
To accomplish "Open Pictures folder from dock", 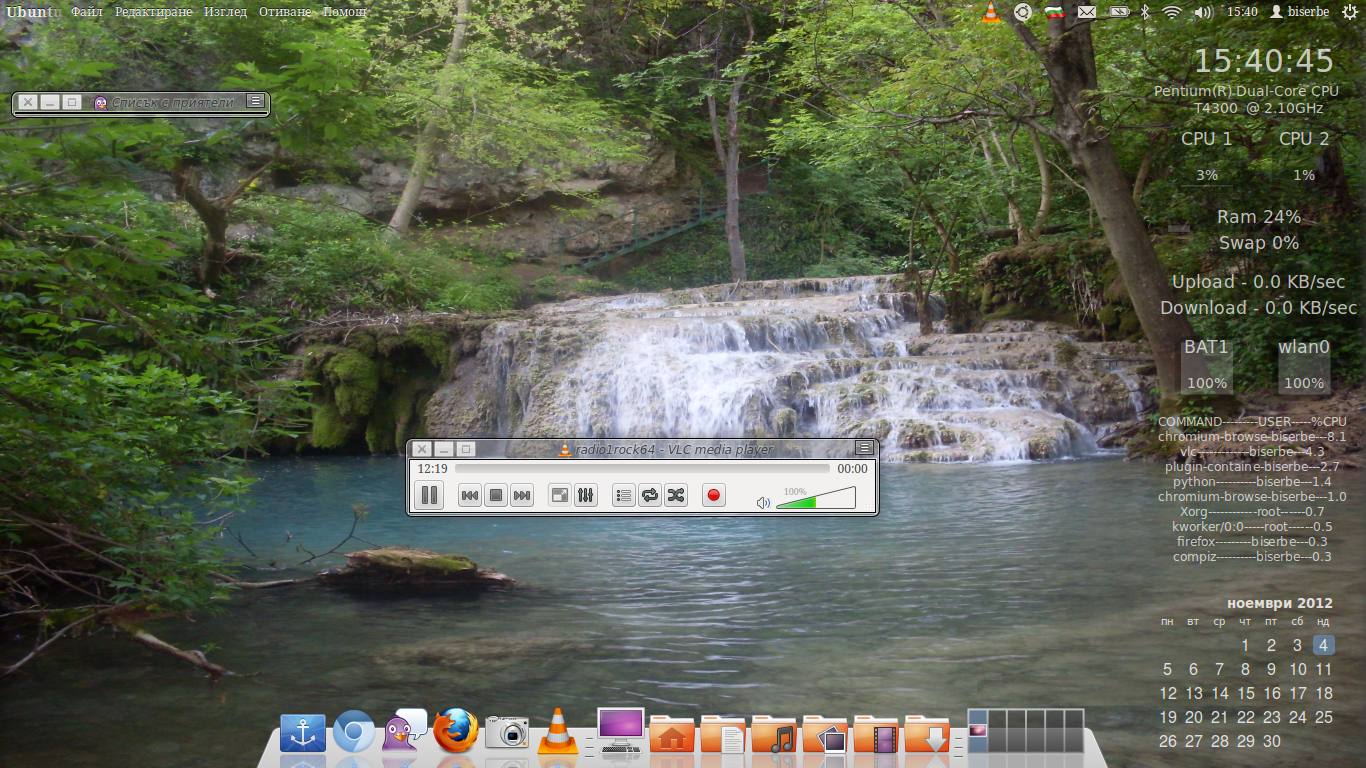I will 825,734.
